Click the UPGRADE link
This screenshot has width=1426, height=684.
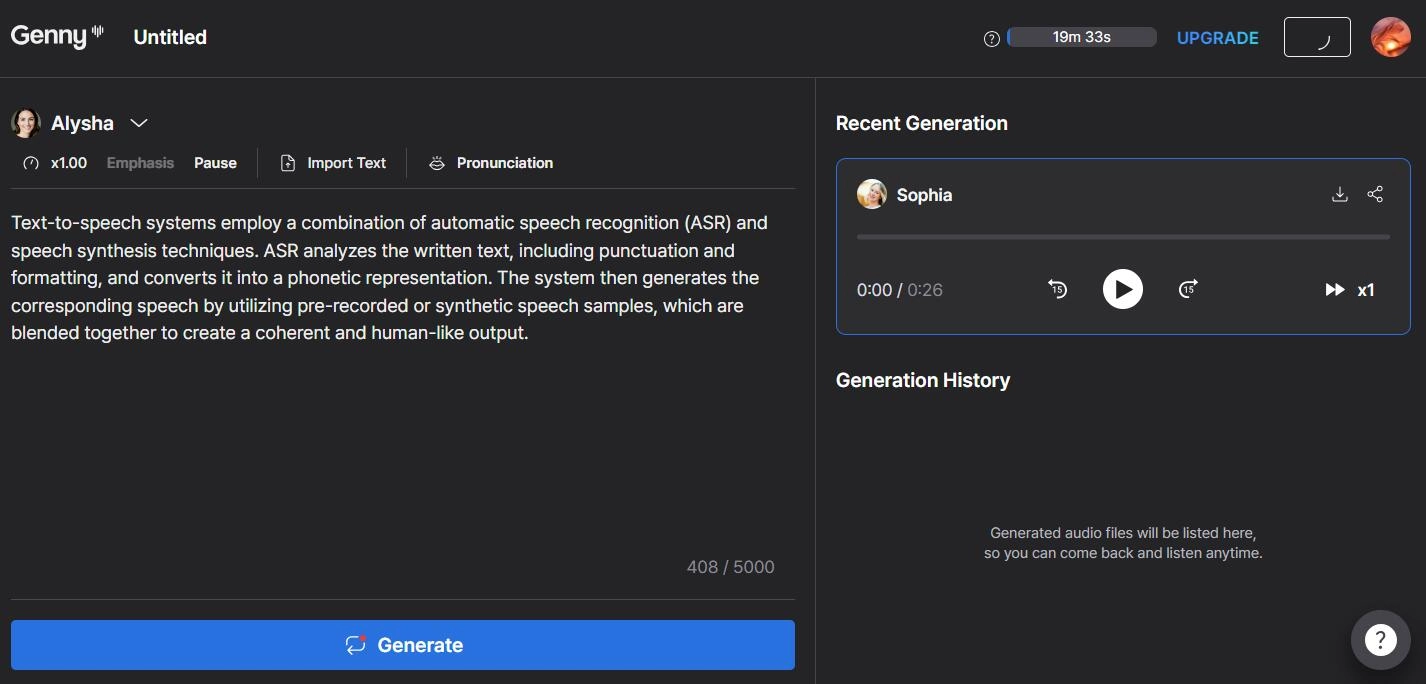tap(1217, 38)
